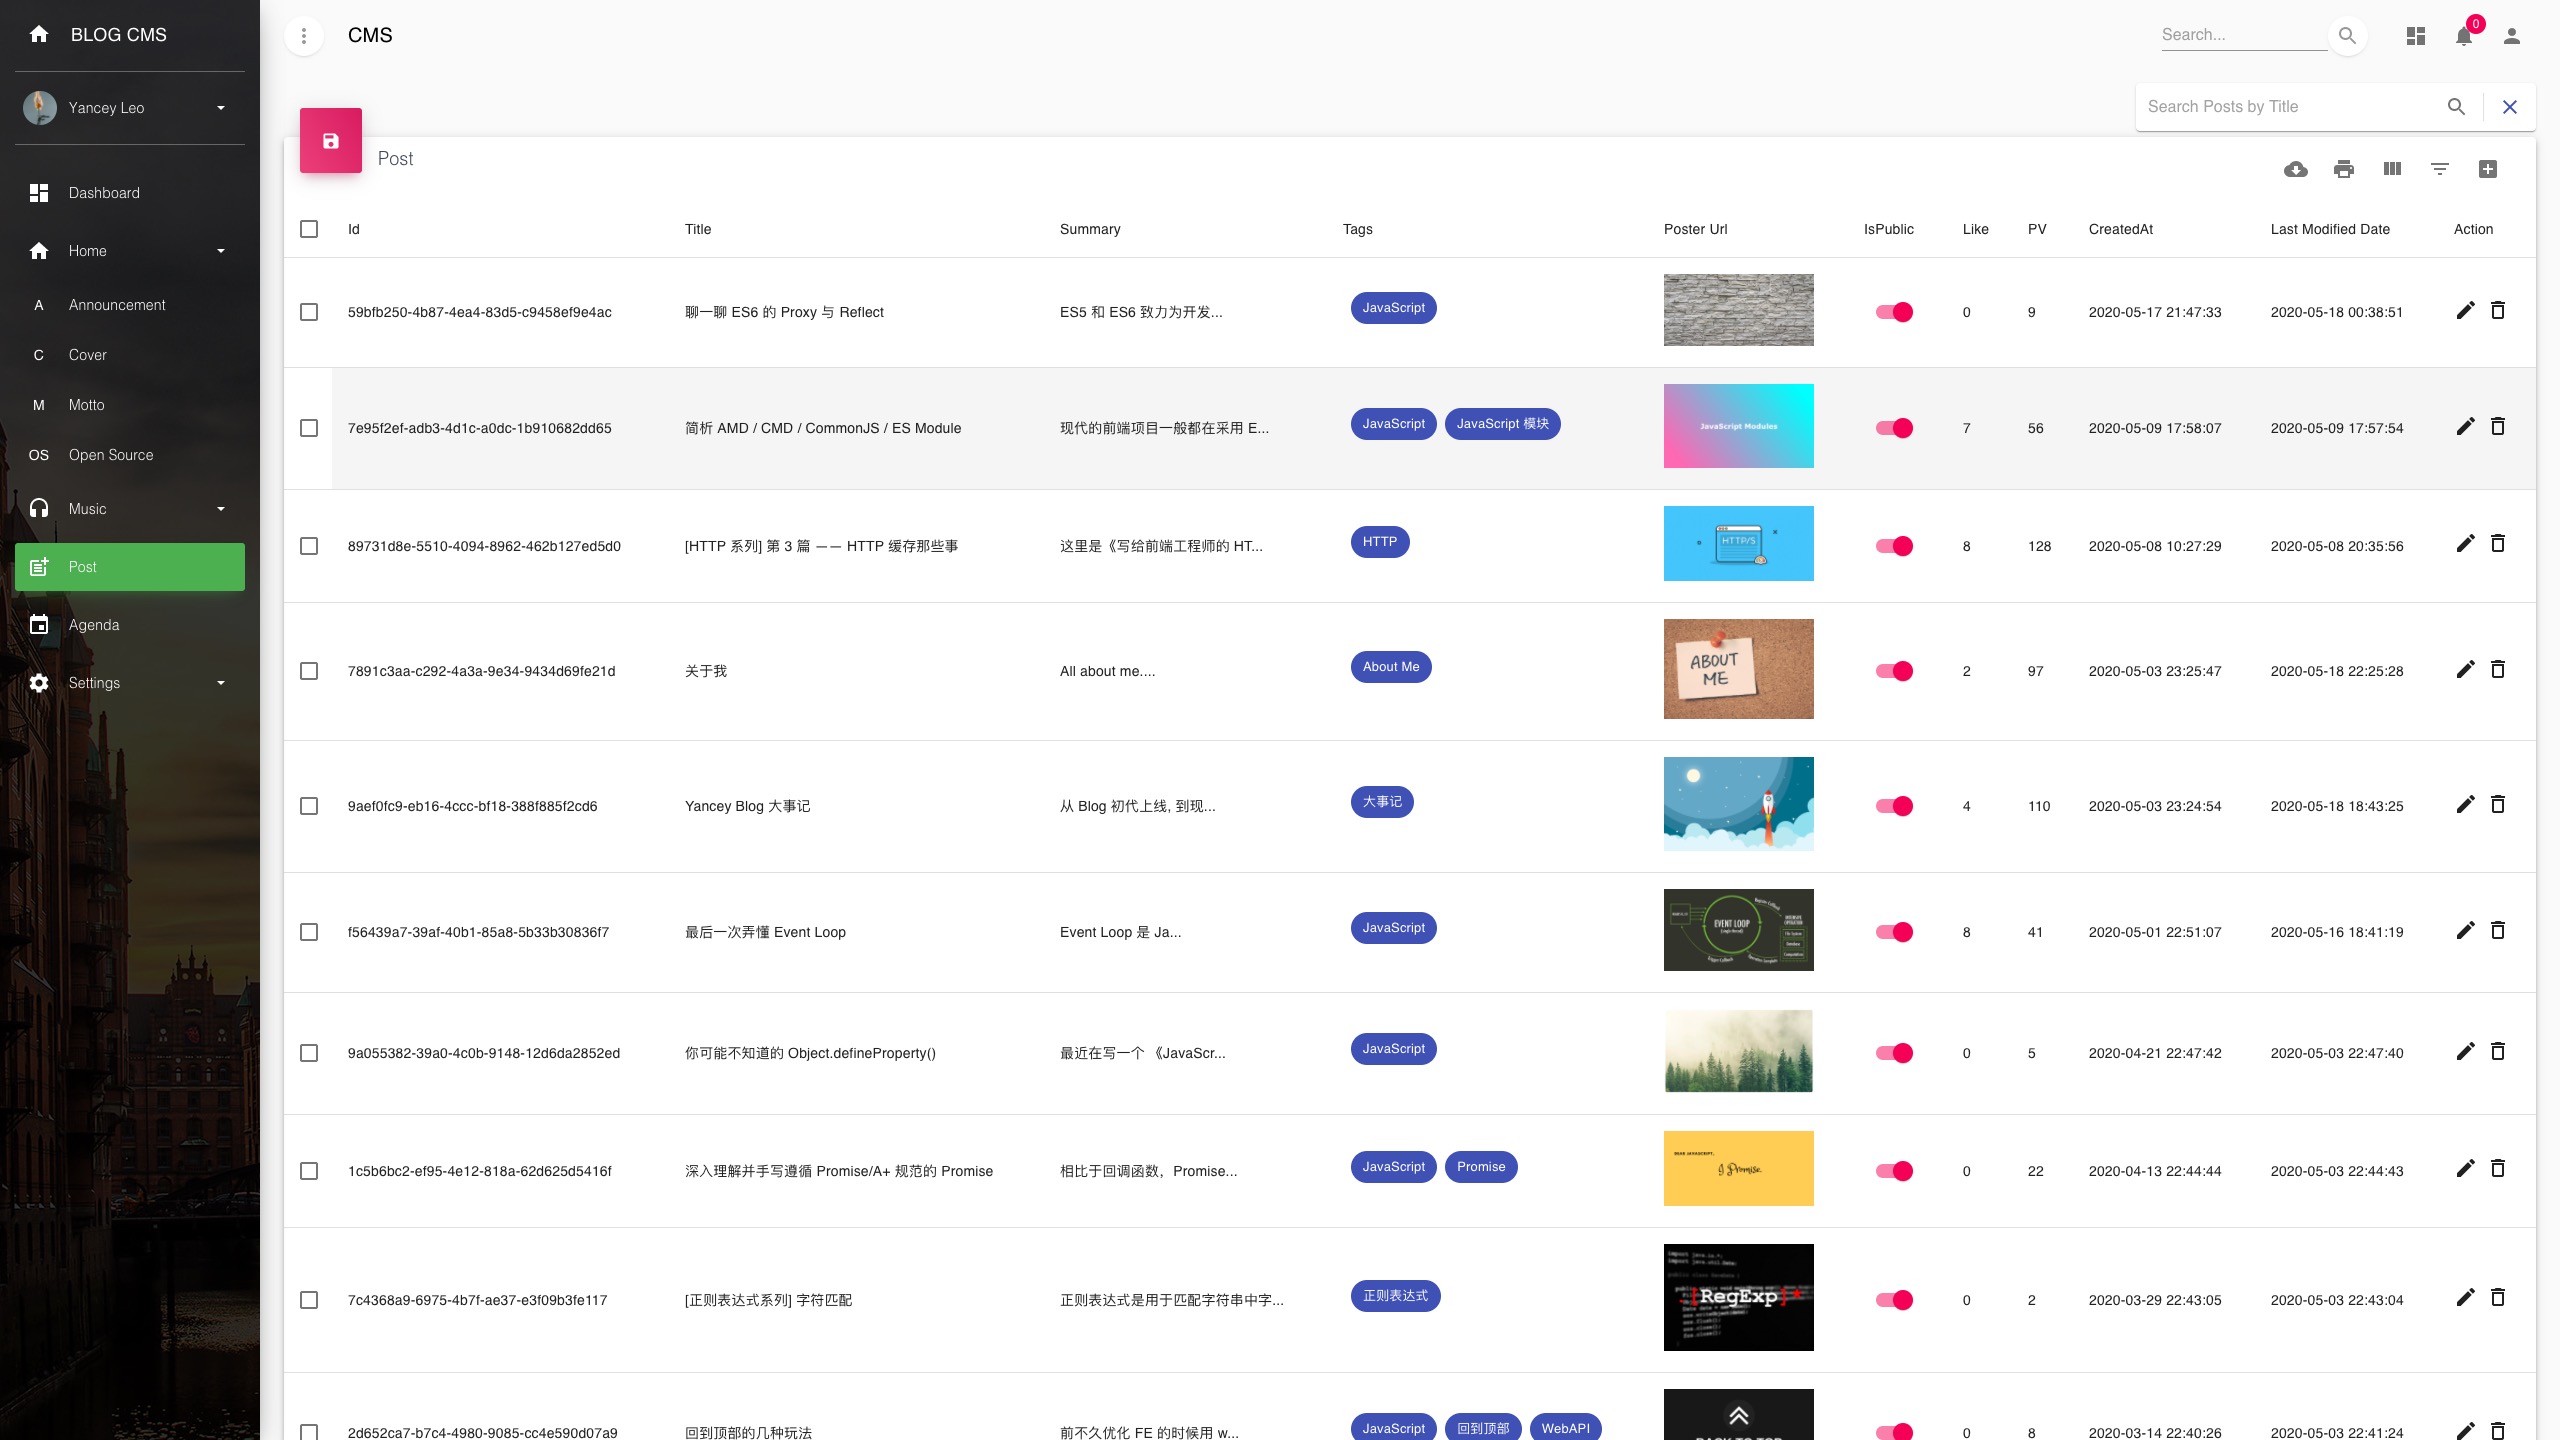
Task: Open the notifications bell icon
Action: coord(2464,36)
